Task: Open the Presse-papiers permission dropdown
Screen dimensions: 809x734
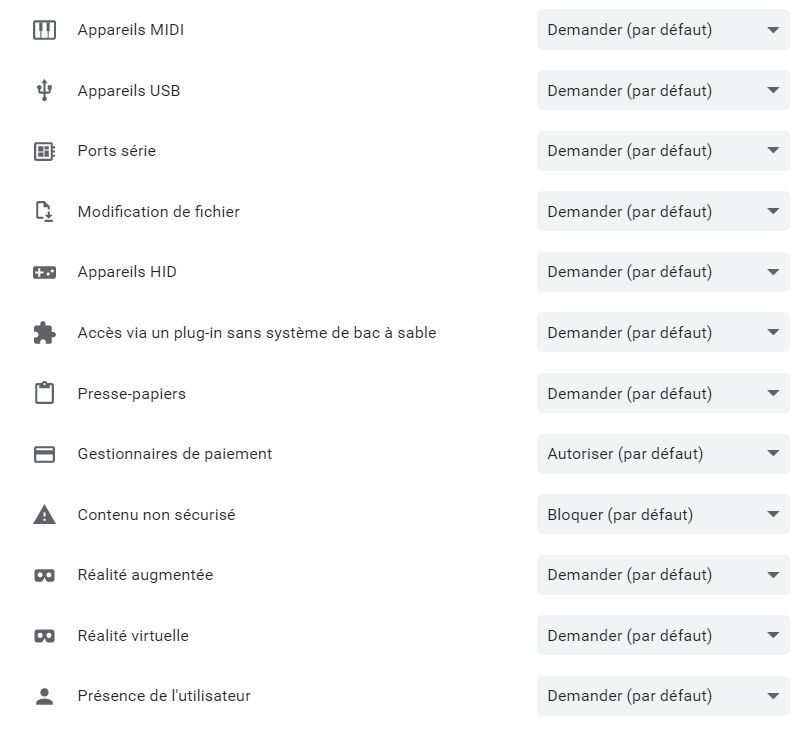Action: (x=662, y=393)
